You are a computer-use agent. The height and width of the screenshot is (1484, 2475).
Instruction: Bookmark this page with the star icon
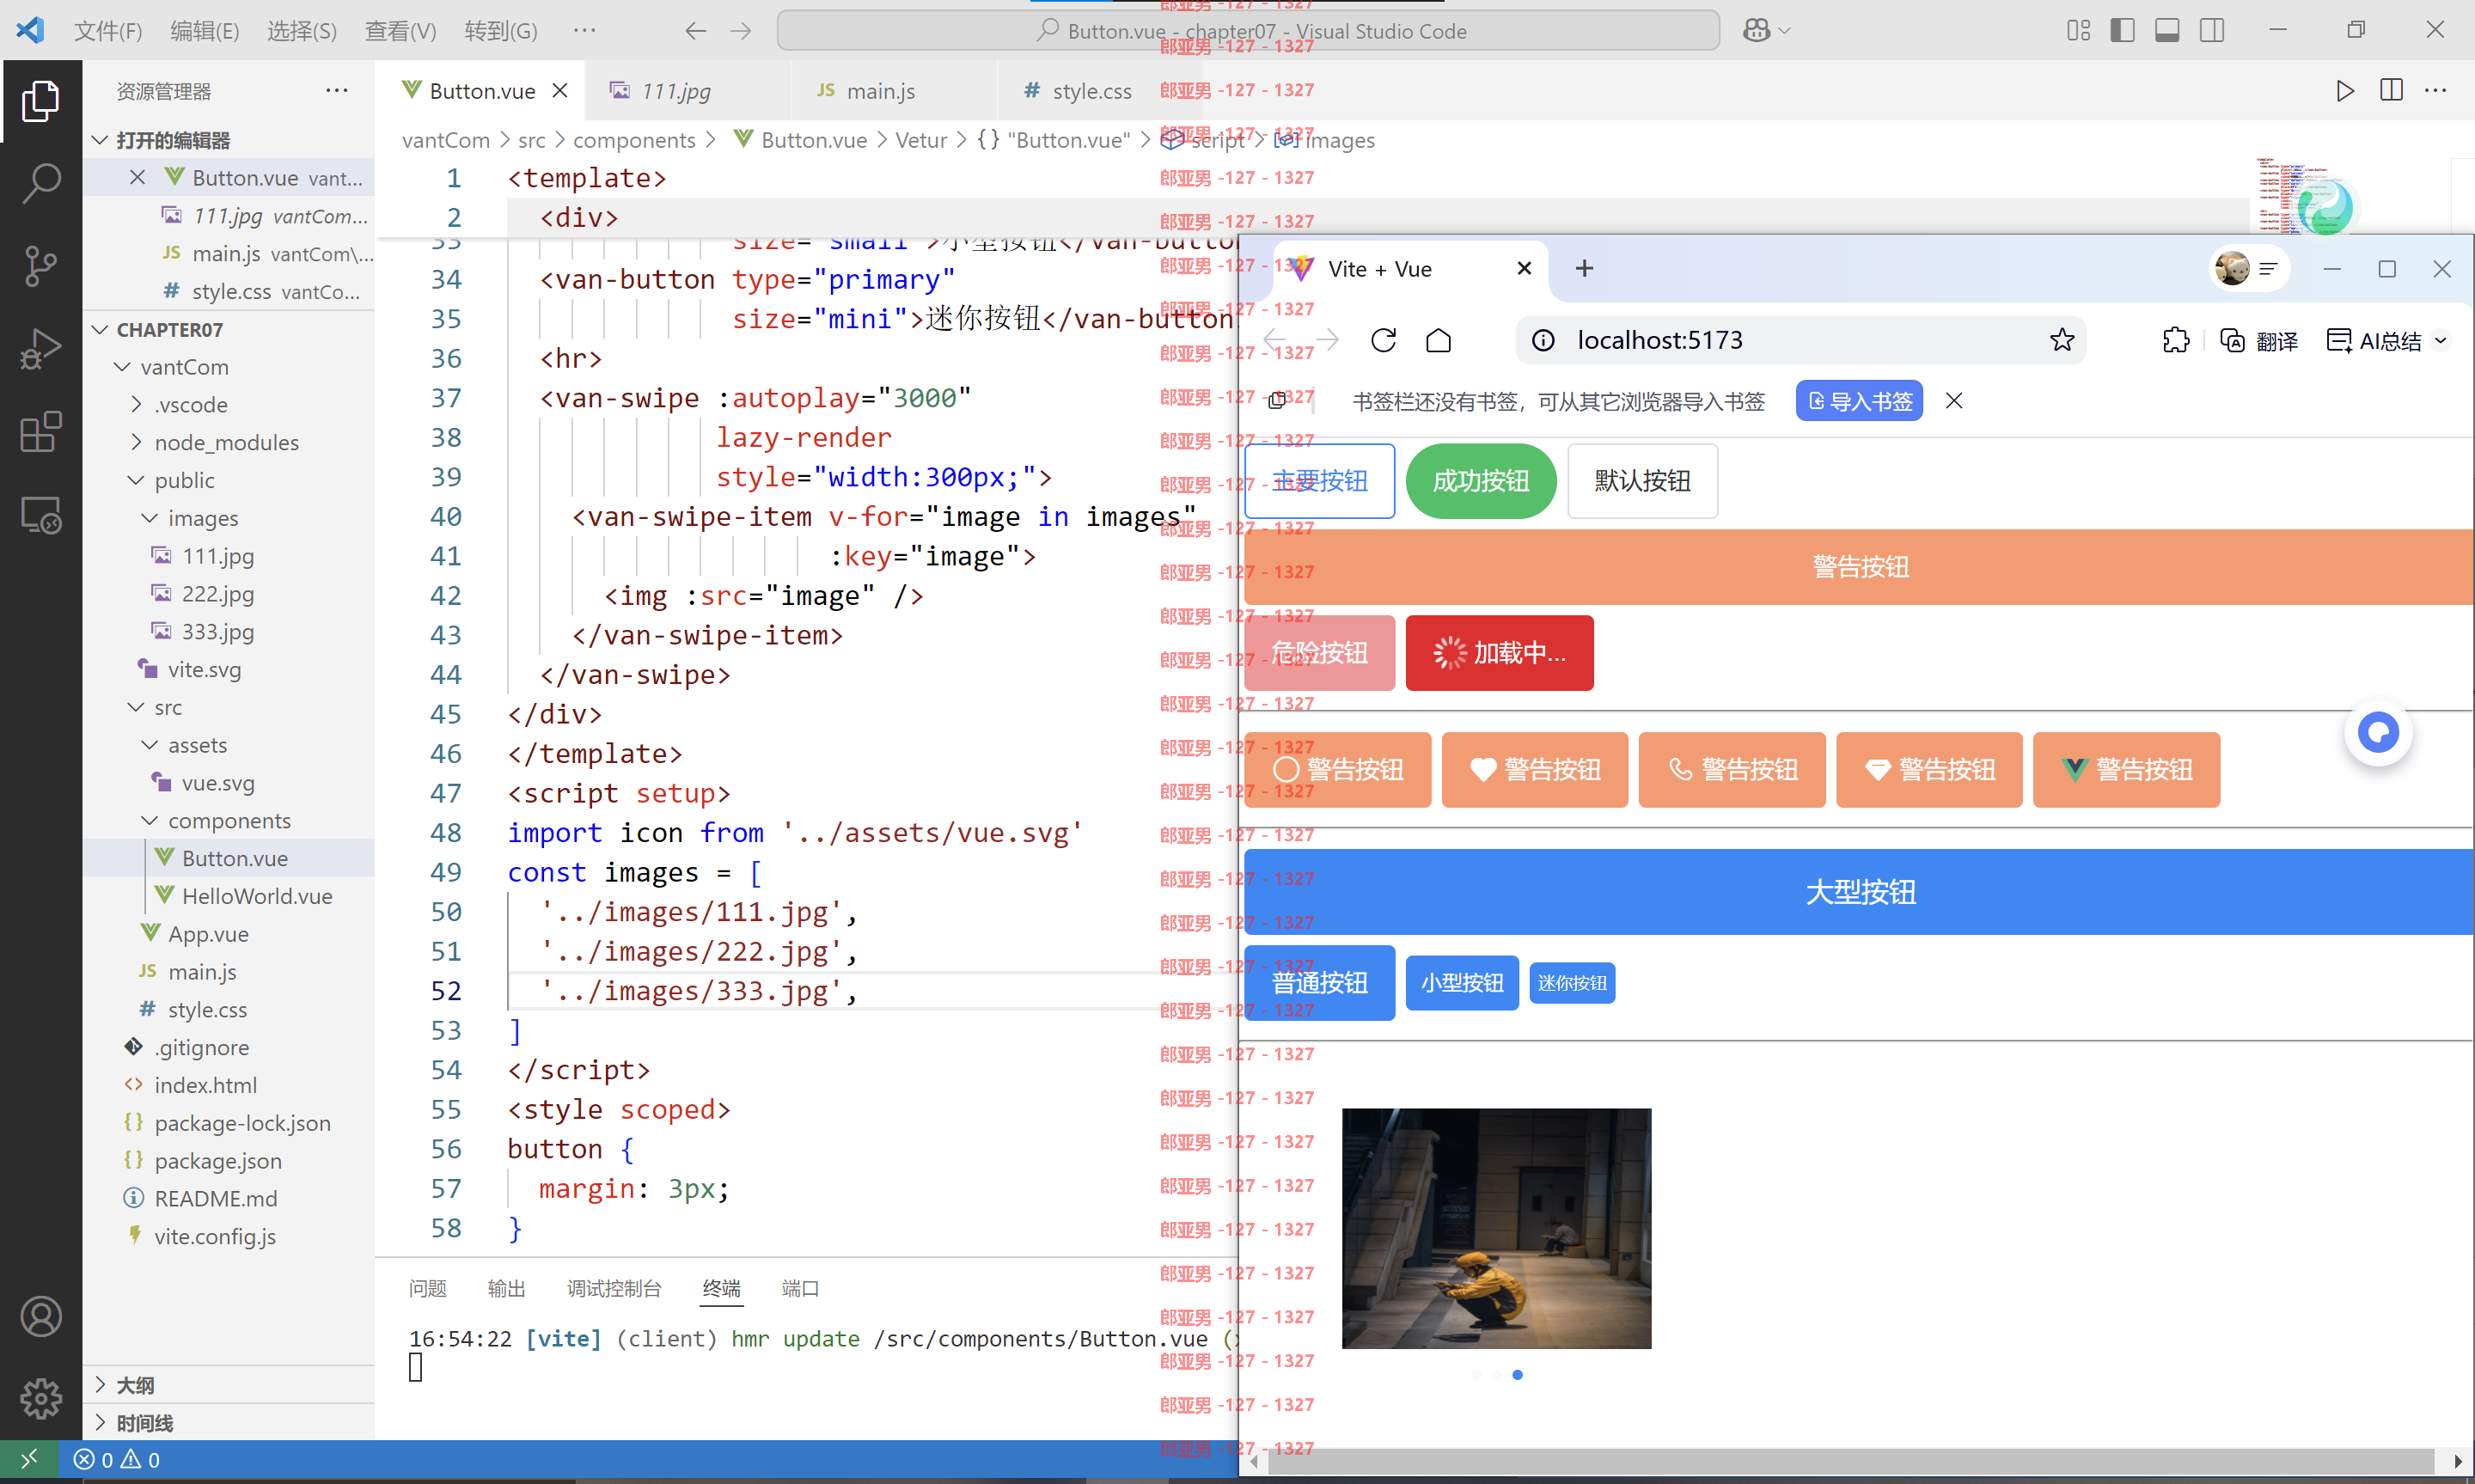[2062, 341]
